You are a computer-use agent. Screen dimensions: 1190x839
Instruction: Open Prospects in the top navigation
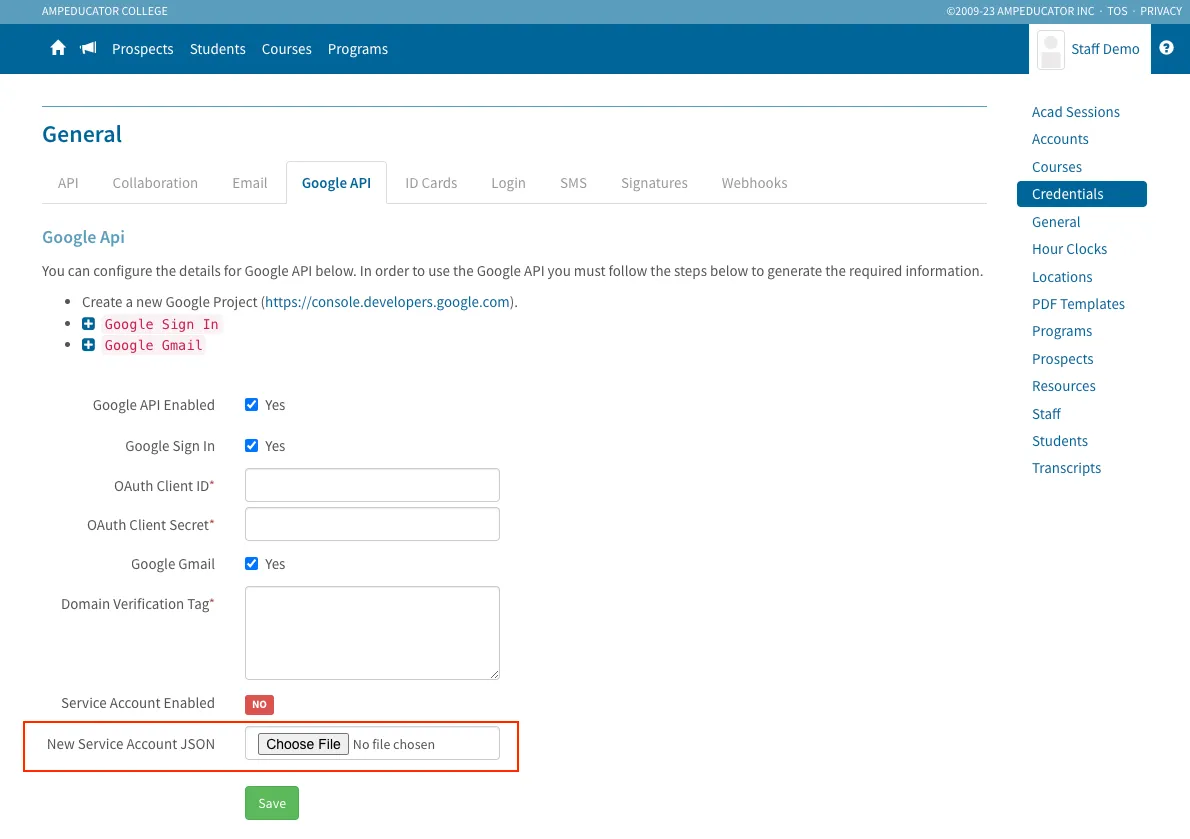tap(143, 49)
